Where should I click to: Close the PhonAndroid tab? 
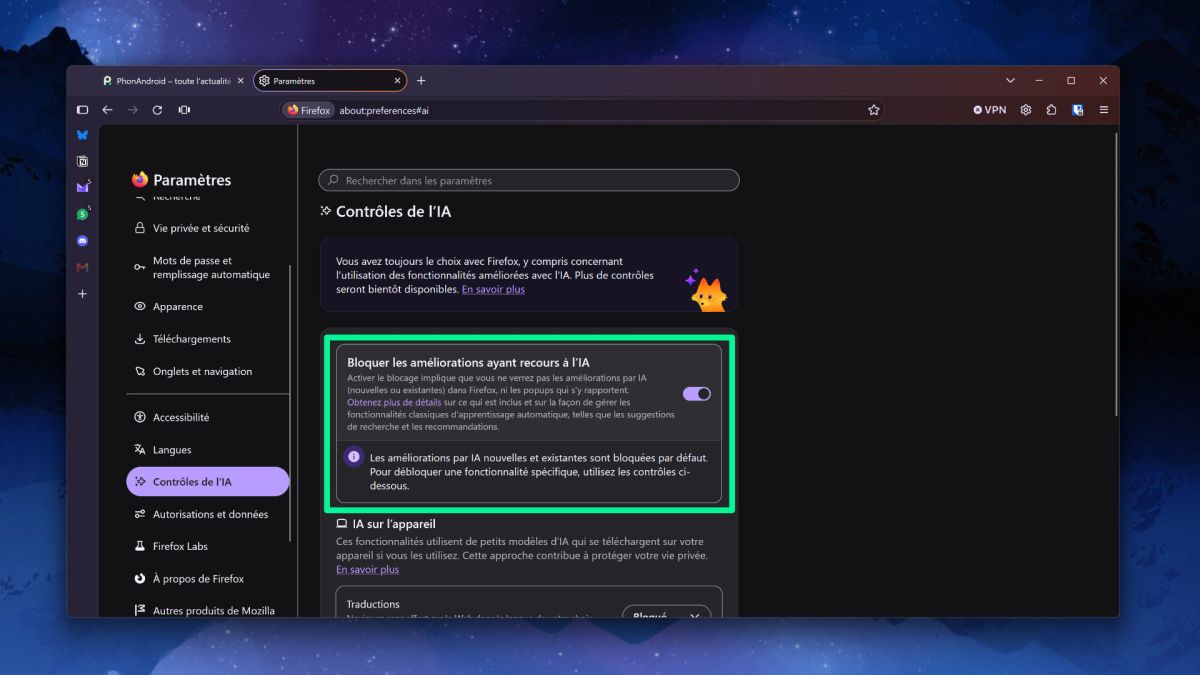(240, 81)
